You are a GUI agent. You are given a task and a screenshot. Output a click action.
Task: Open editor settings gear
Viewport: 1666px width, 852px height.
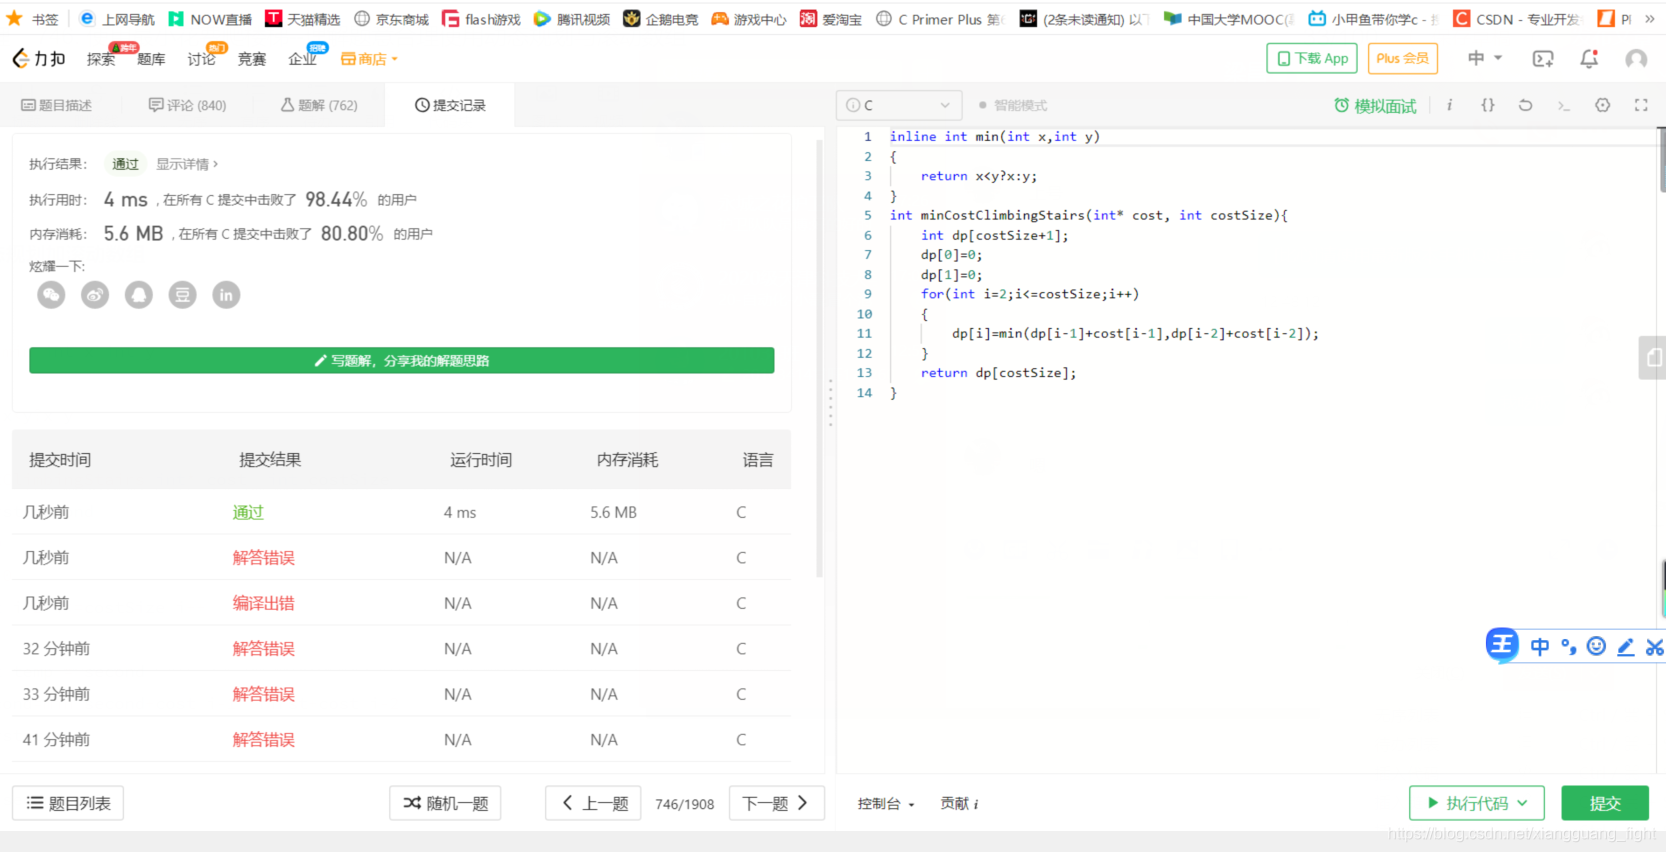[1603, 105]
